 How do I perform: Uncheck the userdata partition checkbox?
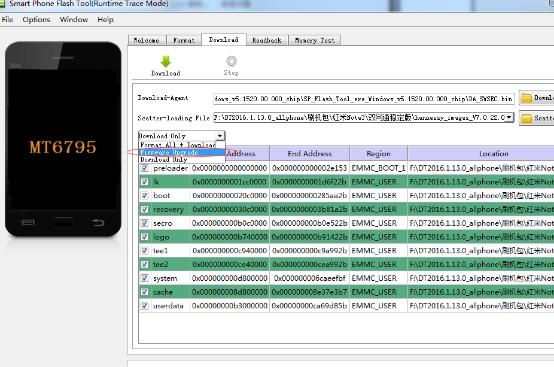(145, 306)
